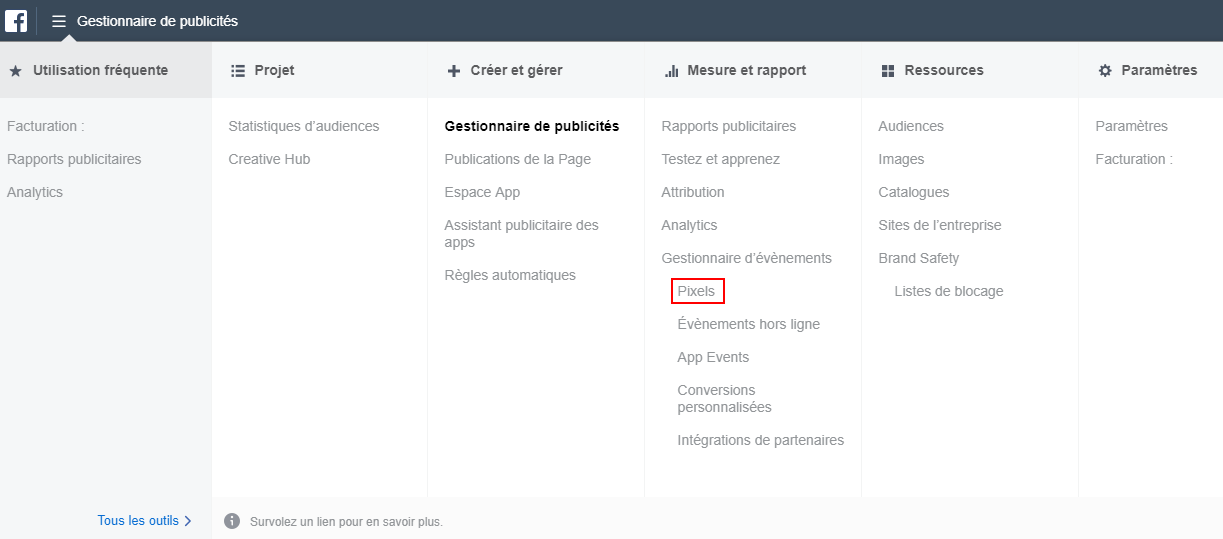This screenshot has height=539, width=1223.
Task: Open Analytics under Mesure et rapport
Action: (x=689, y=225)
